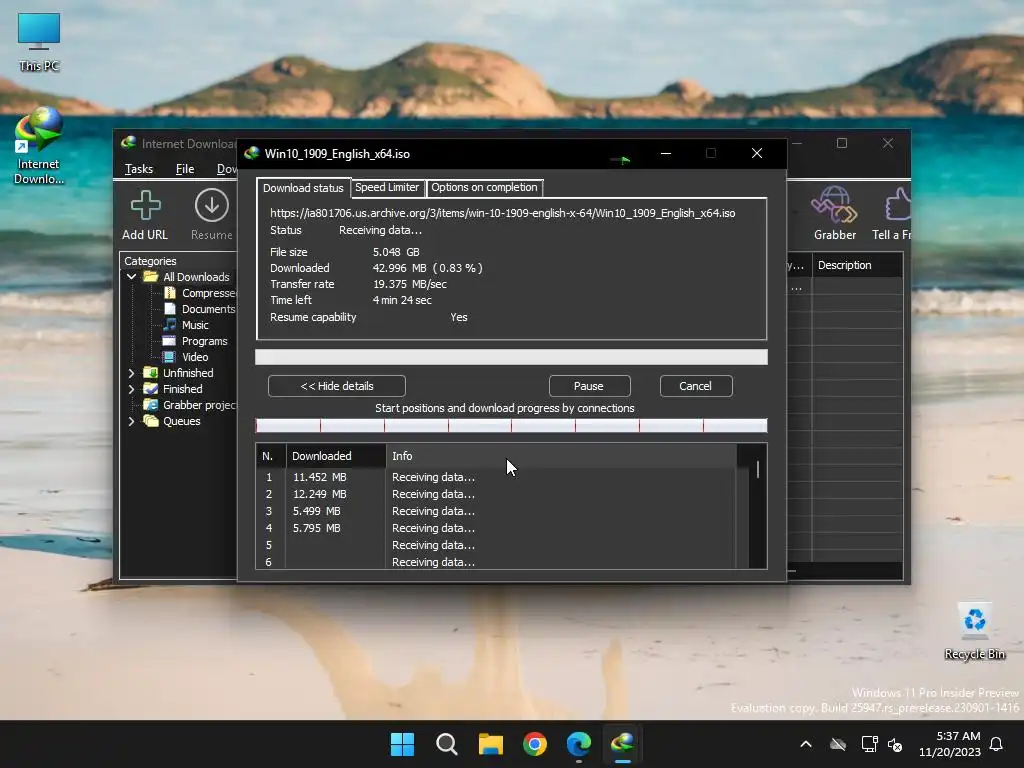This screenshot has height=768, width=1024.
Task: Open File Explorer from the taskbar
Action: (x=490, y=744)
